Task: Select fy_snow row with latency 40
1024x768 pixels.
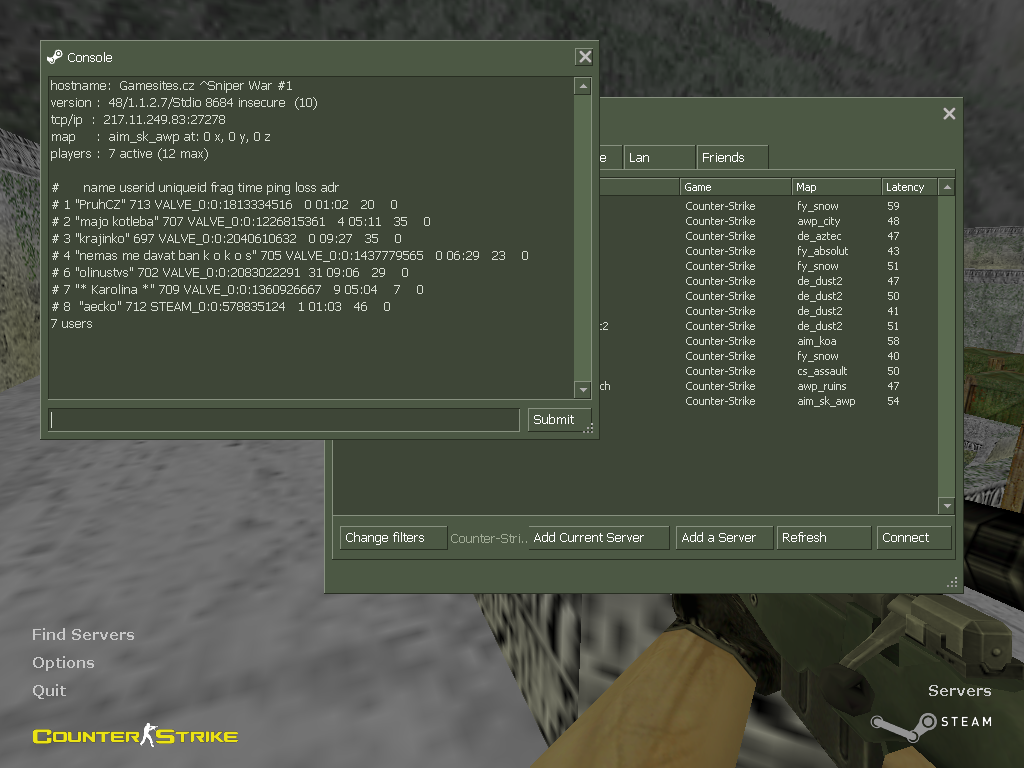Action: [x=769, y=357]
